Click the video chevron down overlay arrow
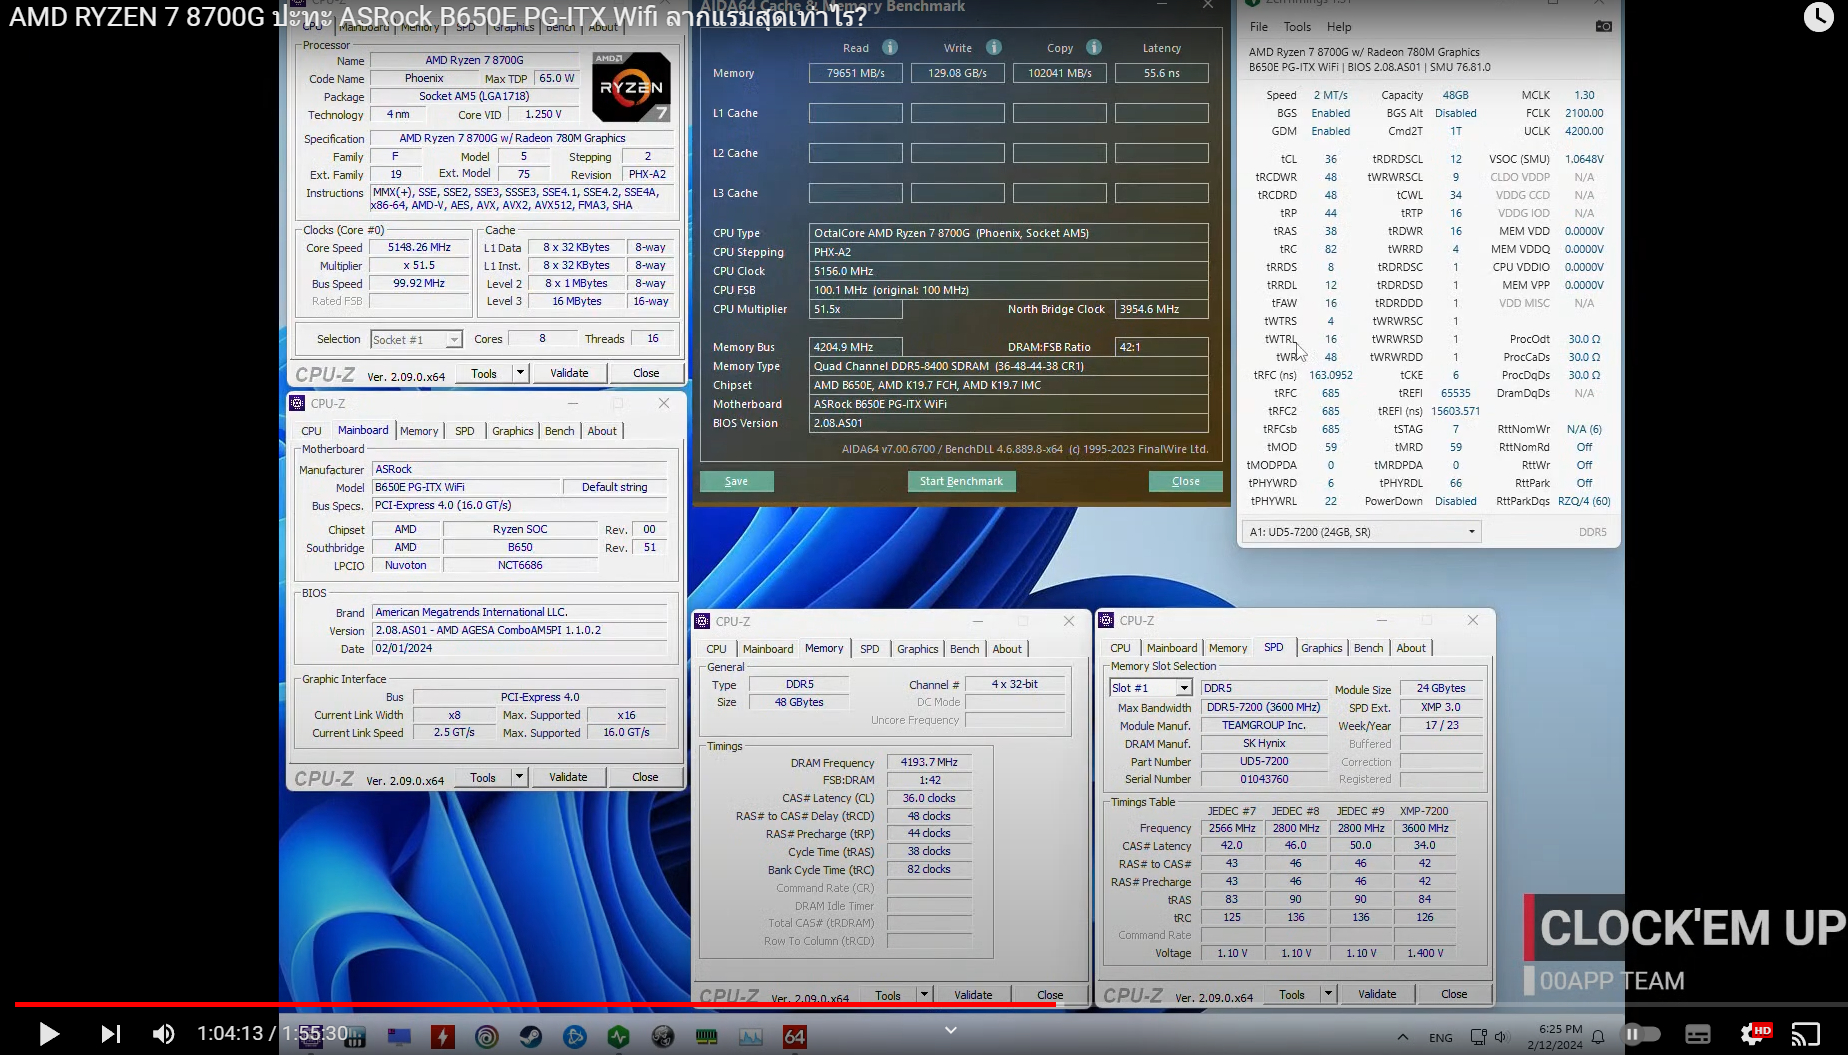Image resolution: width=1848 pixels, height=1055 pixels. (951, 1030)
